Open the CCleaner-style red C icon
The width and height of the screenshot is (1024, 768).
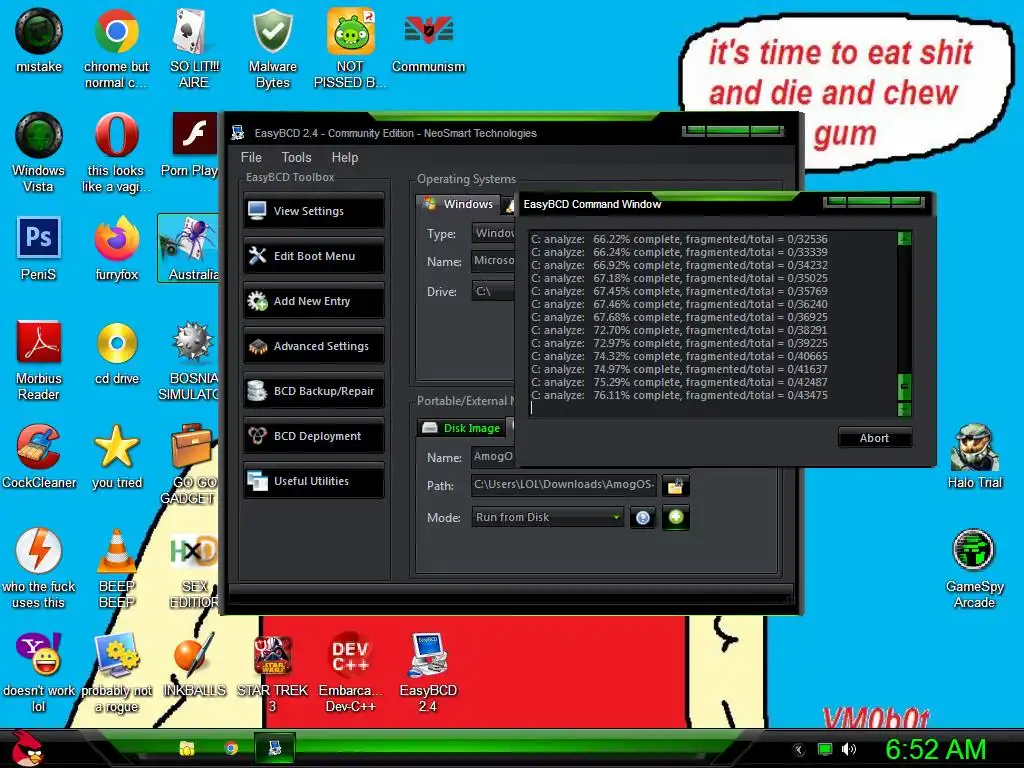(39, 456)
